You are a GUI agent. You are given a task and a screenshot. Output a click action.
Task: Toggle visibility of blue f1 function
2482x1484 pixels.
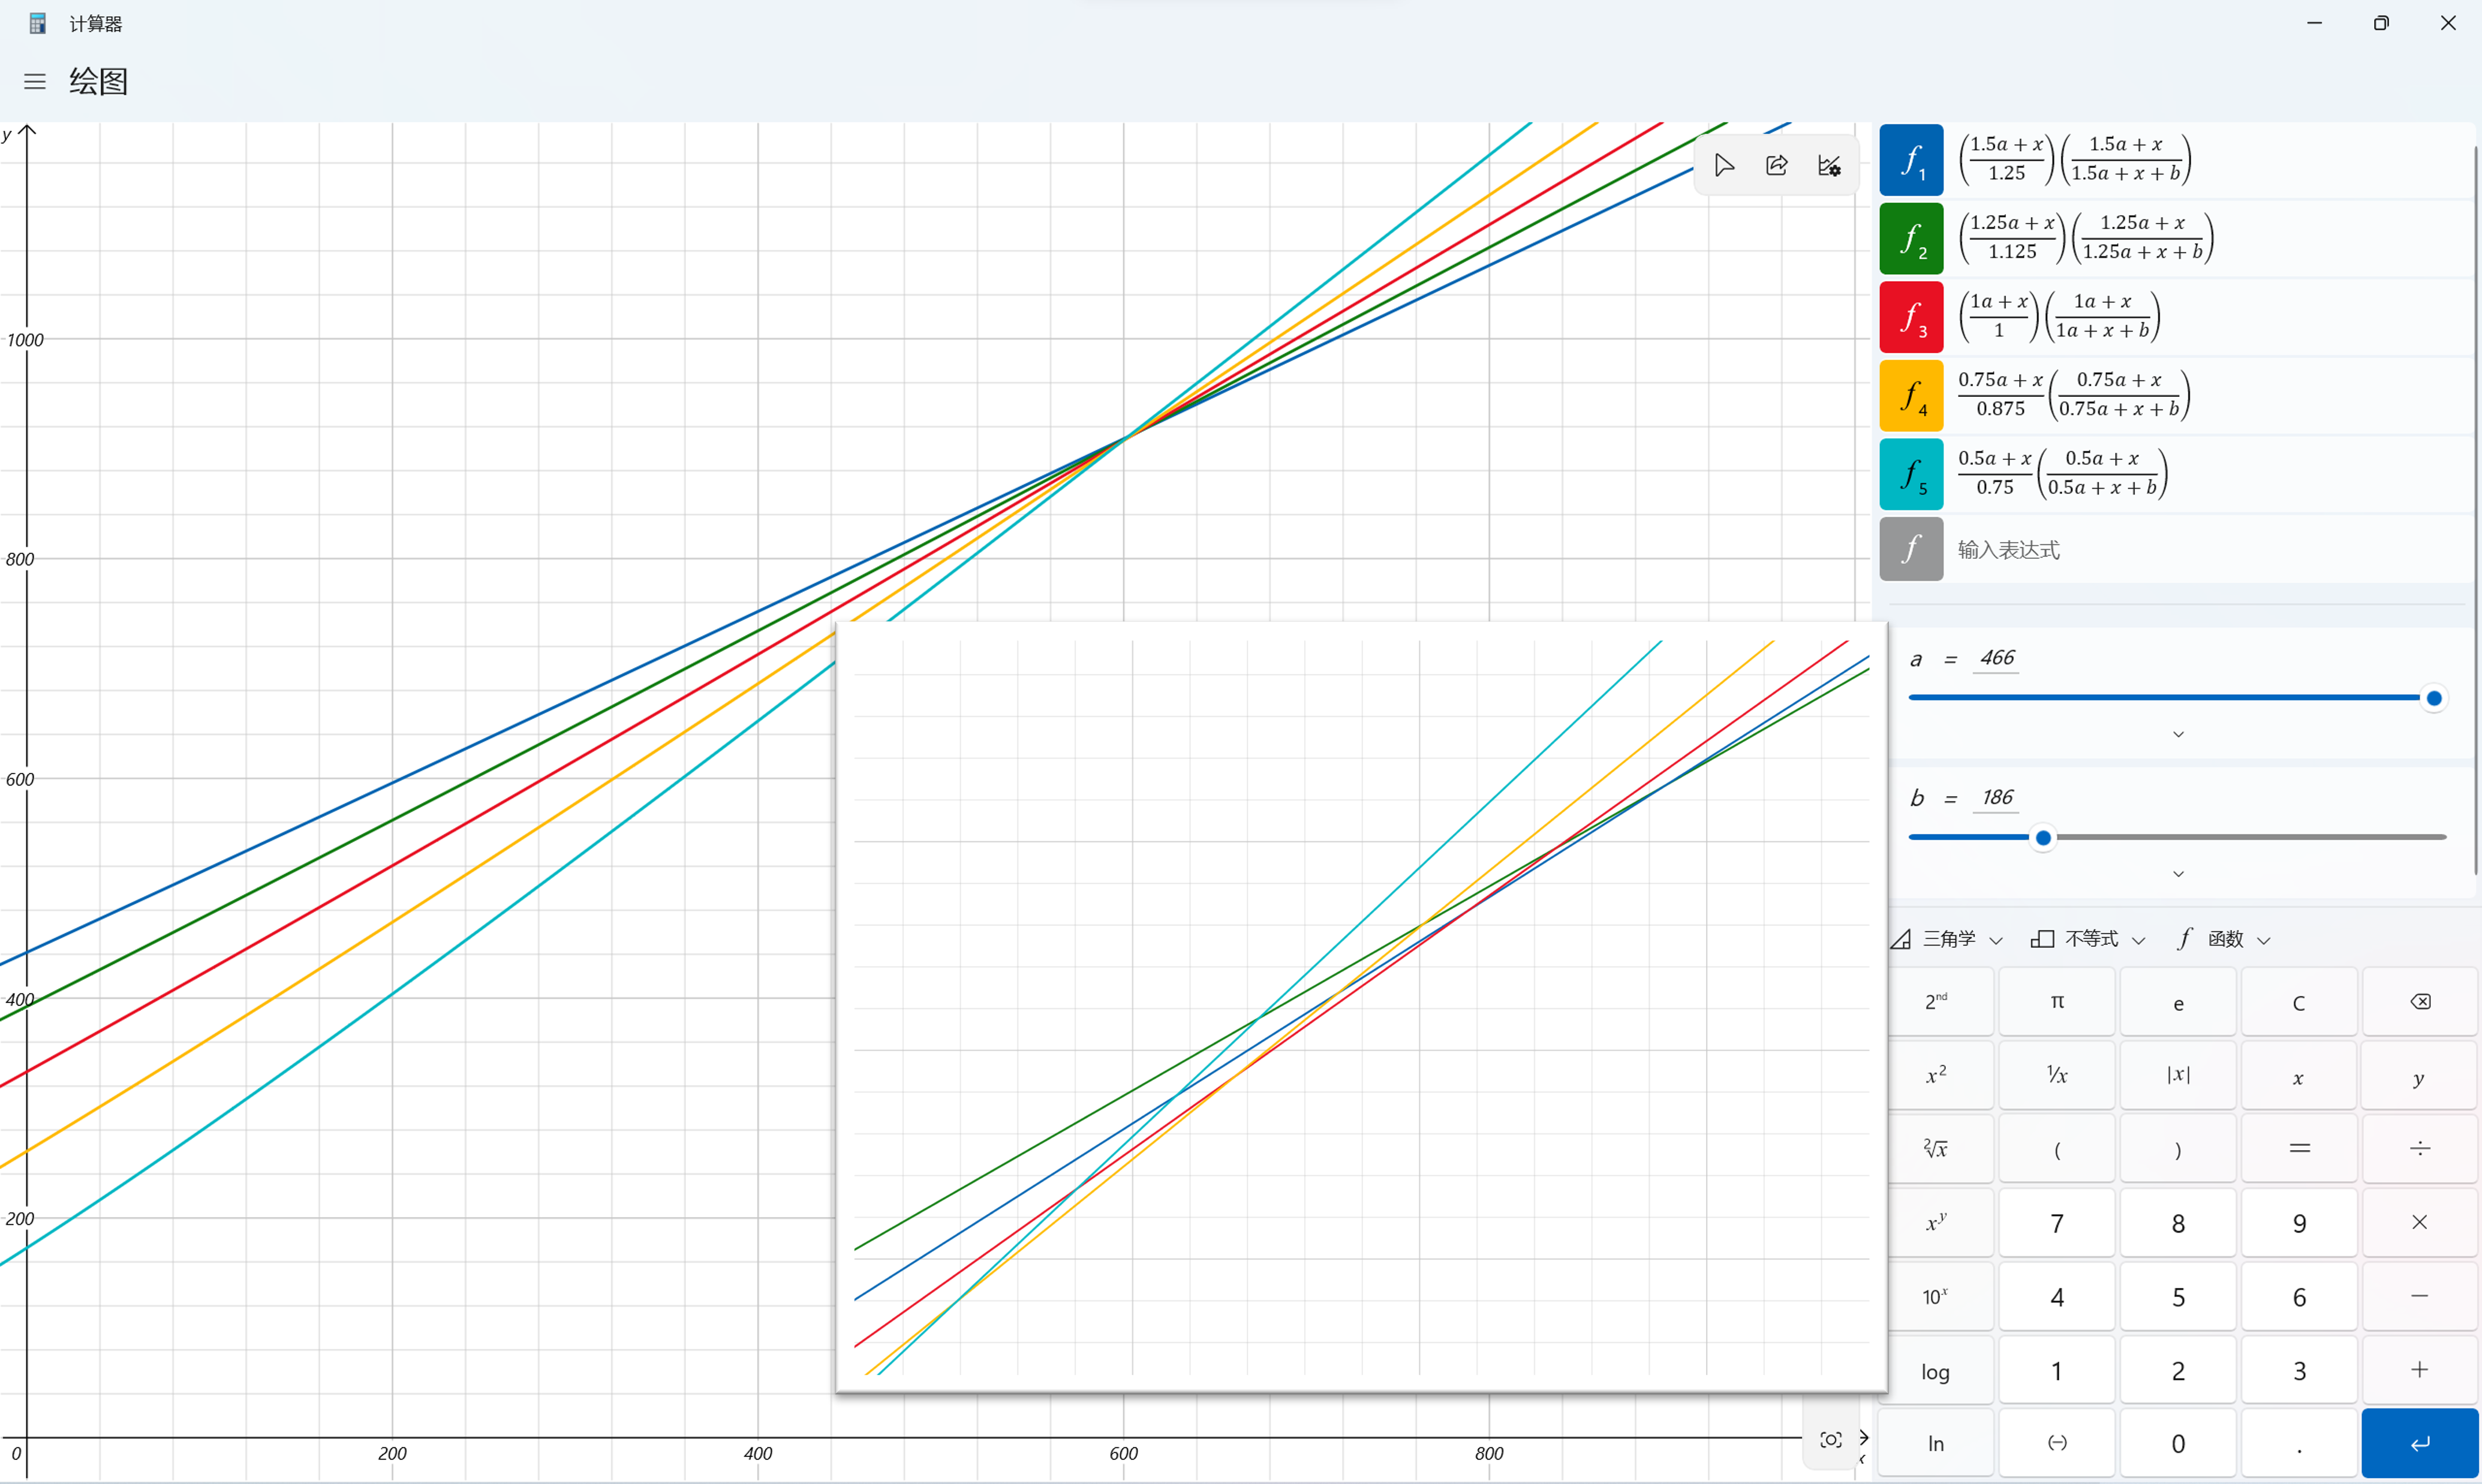tap(1911, 160)
